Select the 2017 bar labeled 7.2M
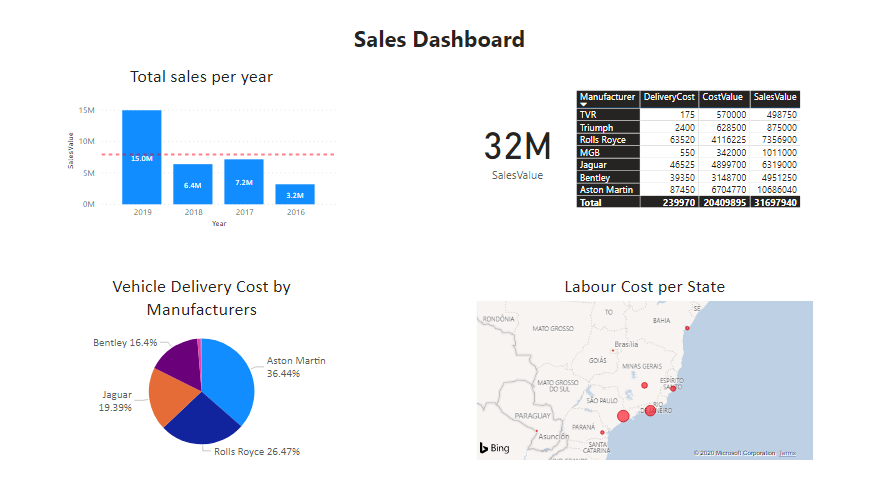Screen dimensions: 880x495 coord(244,182)
